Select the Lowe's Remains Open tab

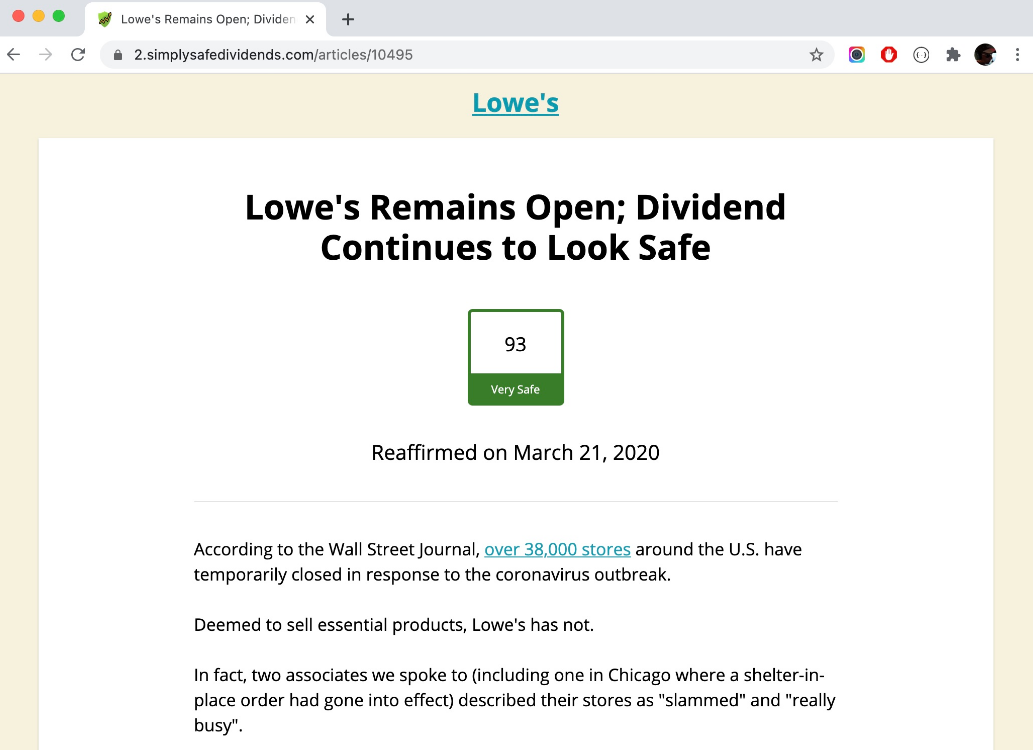point(200,18)
